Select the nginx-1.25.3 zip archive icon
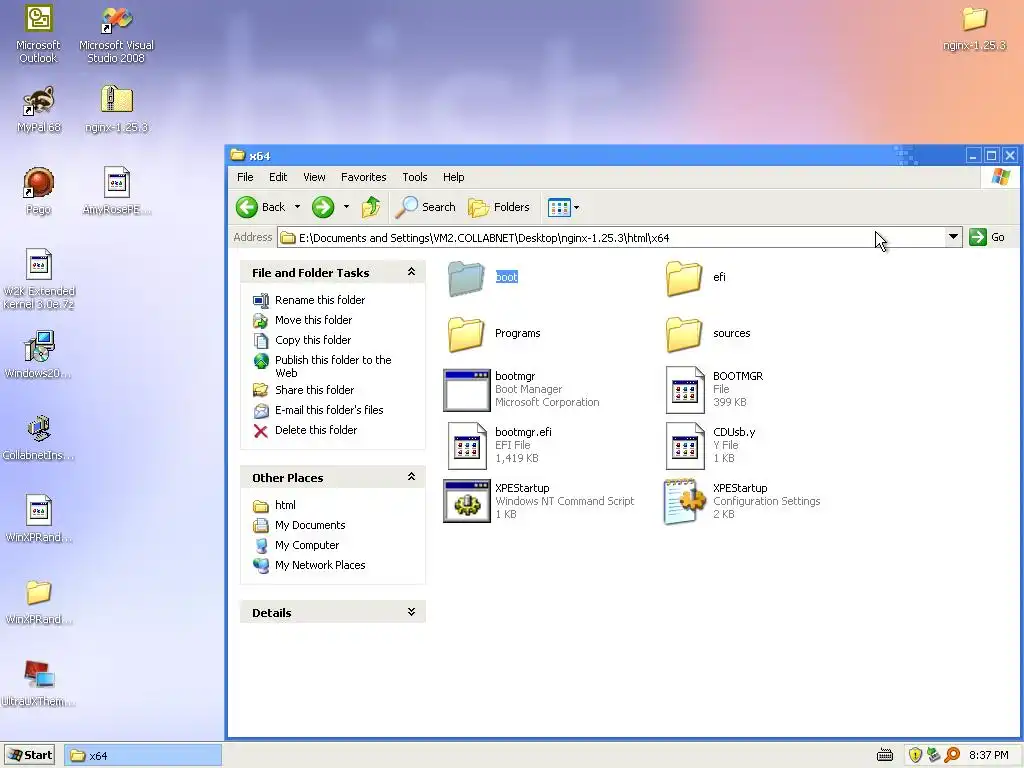 point(116,110)
